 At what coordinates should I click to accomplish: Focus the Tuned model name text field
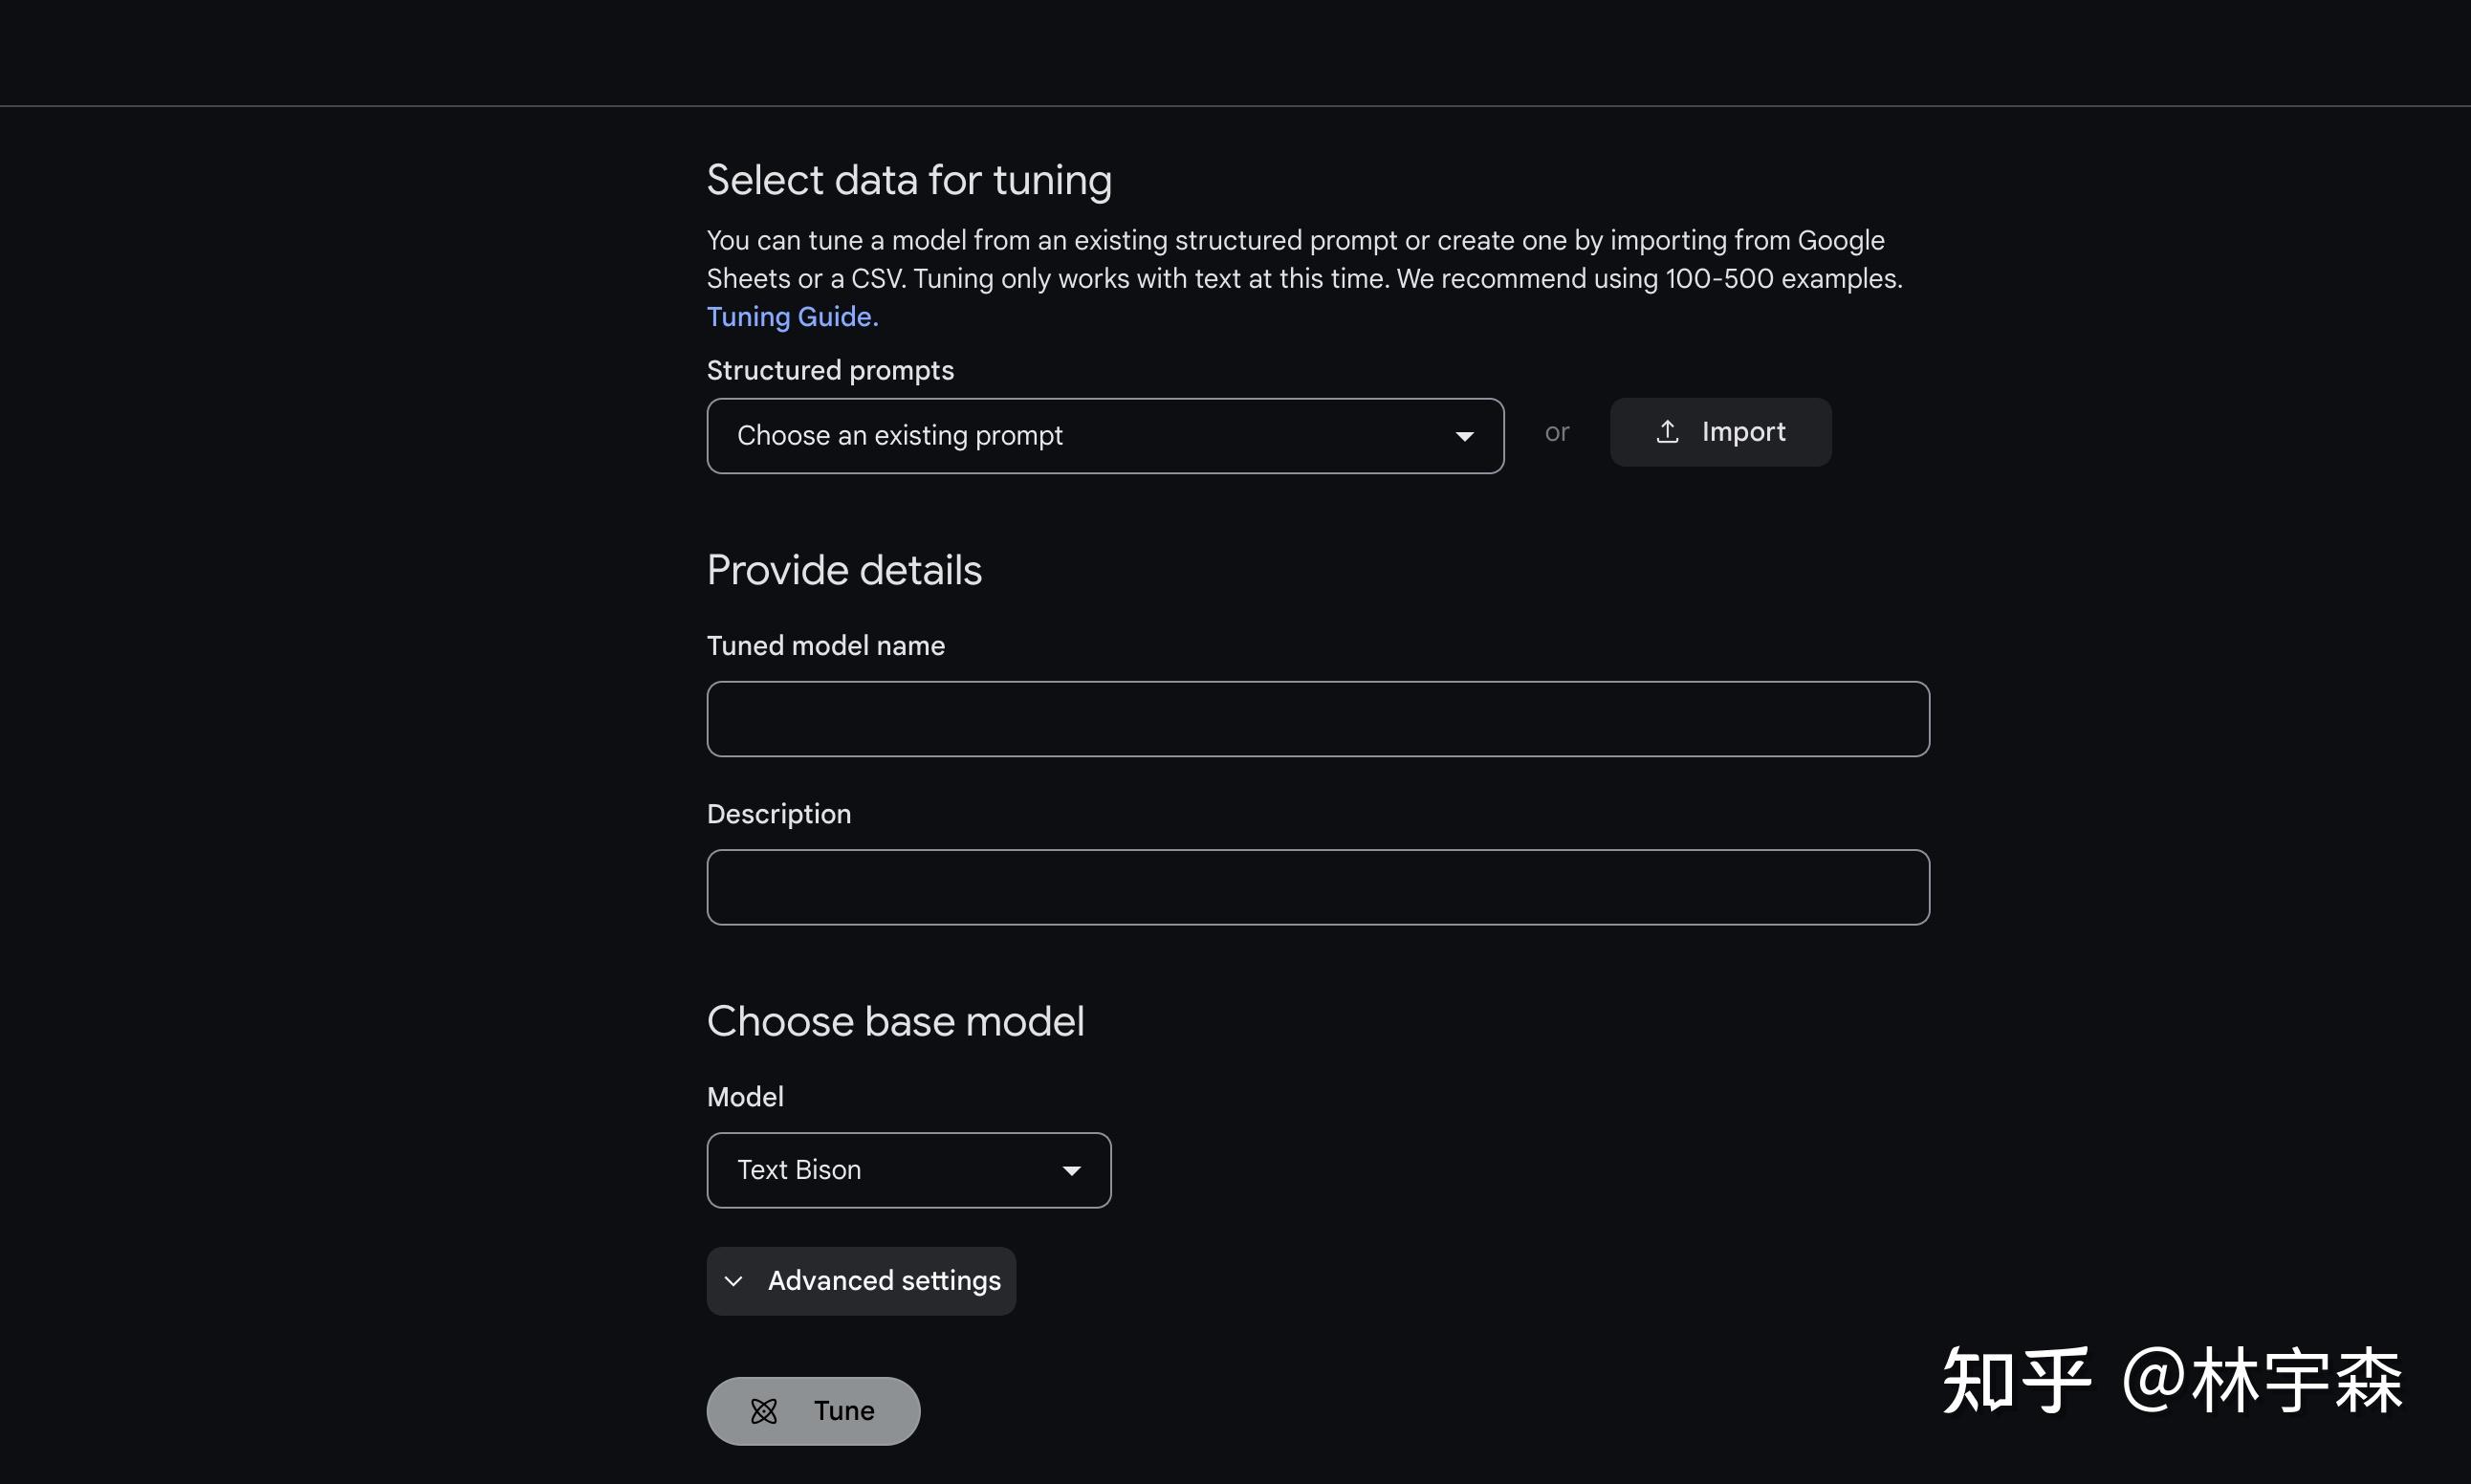pyautogui.click(x=1317, y=719)
